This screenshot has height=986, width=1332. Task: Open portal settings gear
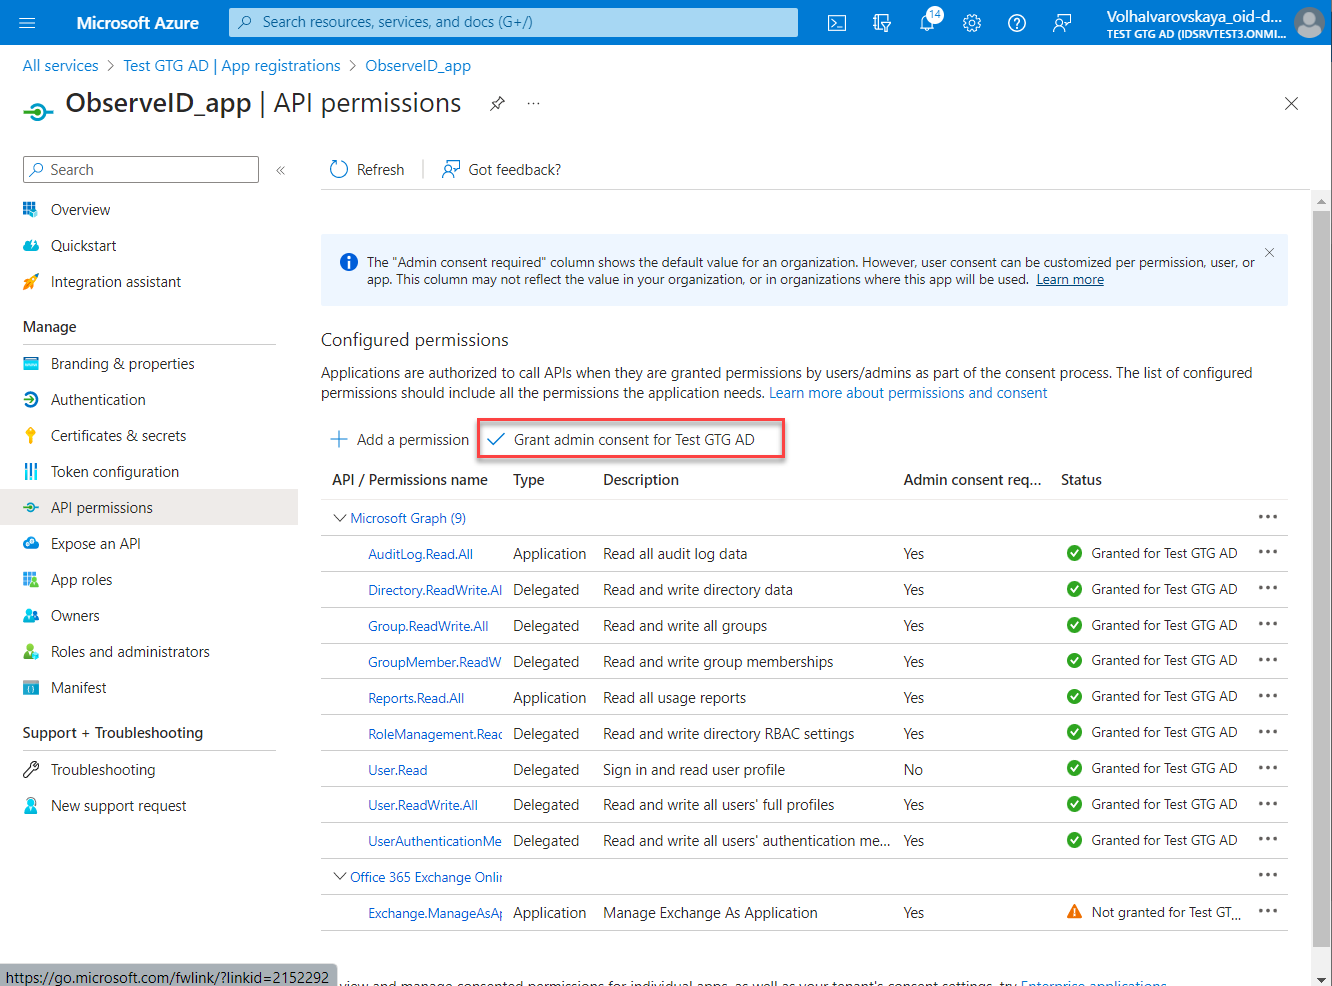[972, 23]
